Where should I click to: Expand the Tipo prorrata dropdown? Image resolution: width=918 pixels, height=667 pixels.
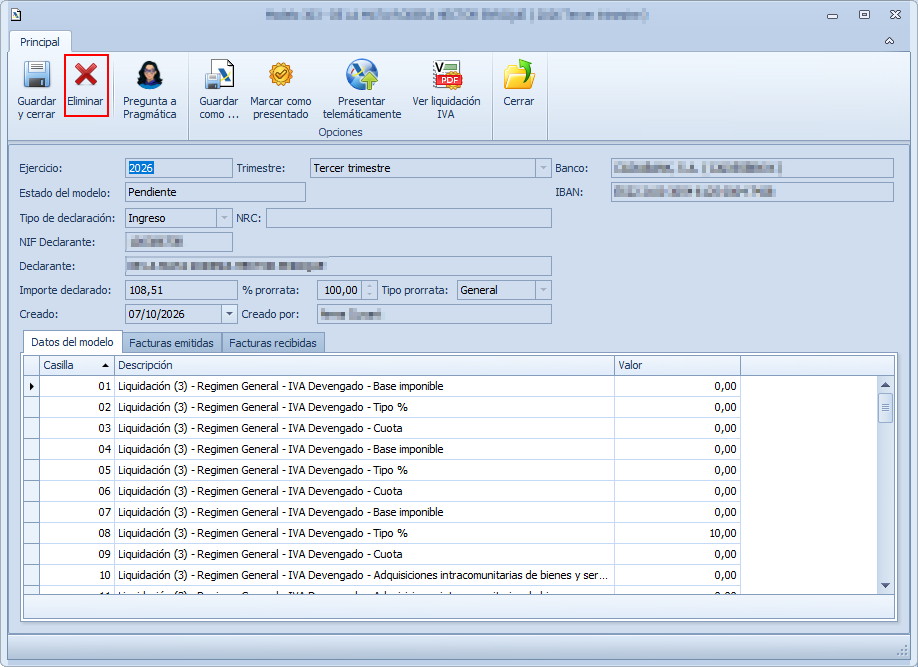click(543, 290)
